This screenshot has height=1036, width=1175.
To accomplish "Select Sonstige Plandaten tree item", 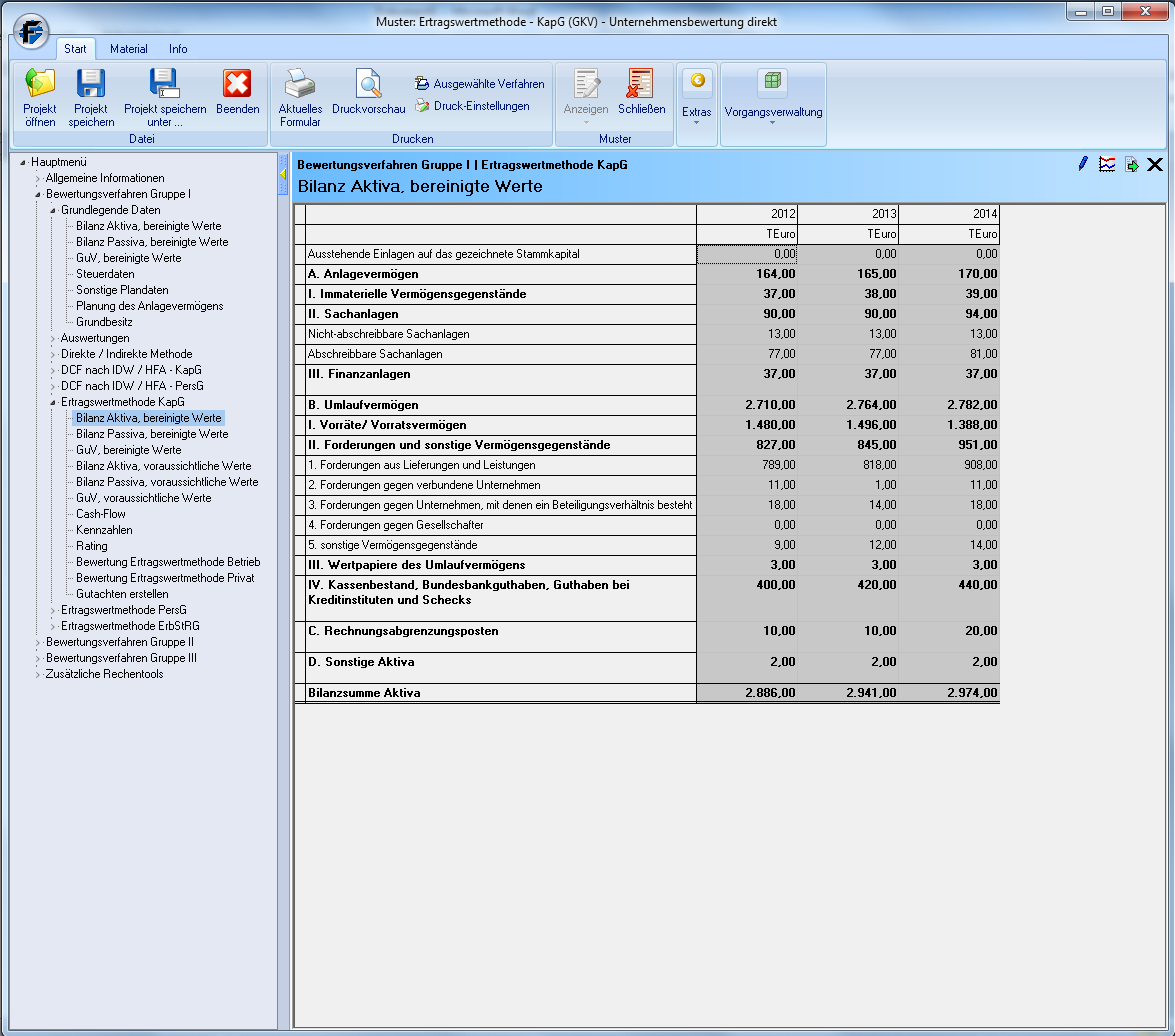I will point(122,290).
